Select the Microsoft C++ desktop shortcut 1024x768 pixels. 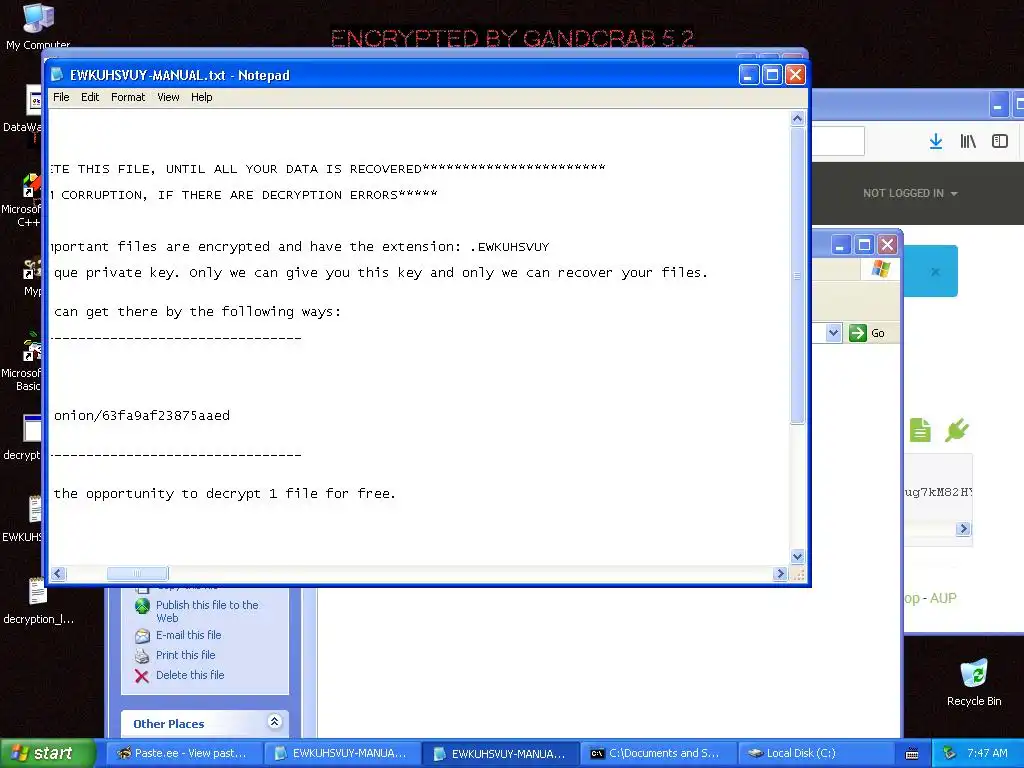pyautogui.click(x=22, y=199)
